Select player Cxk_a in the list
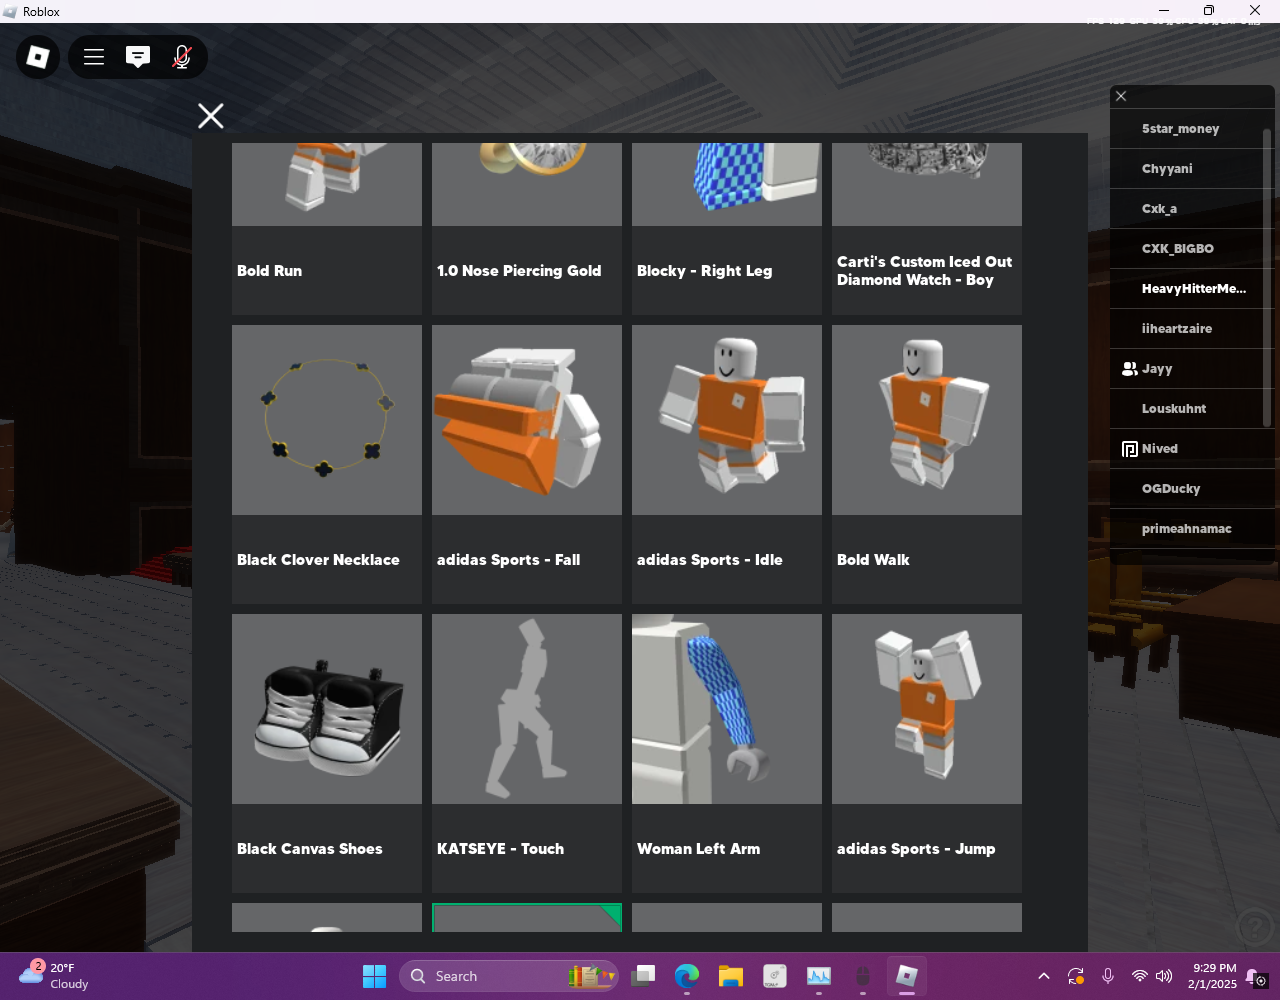 pyautogui.click(x=1186, y=209)
